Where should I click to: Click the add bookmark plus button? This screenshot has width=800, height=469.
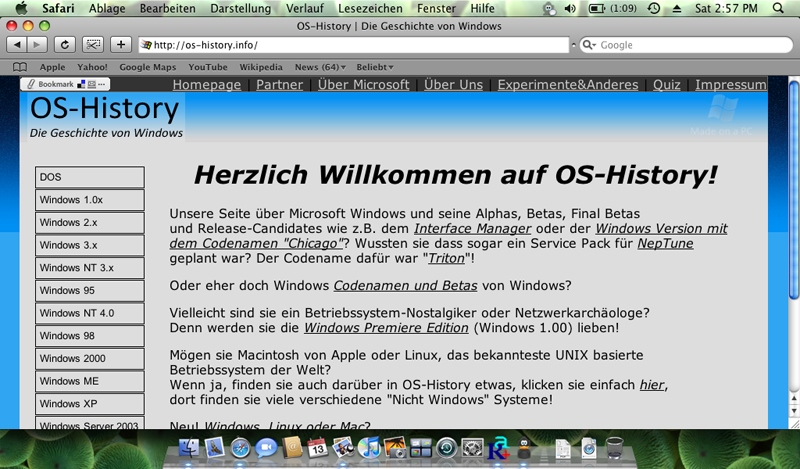[x=120, y=45]
